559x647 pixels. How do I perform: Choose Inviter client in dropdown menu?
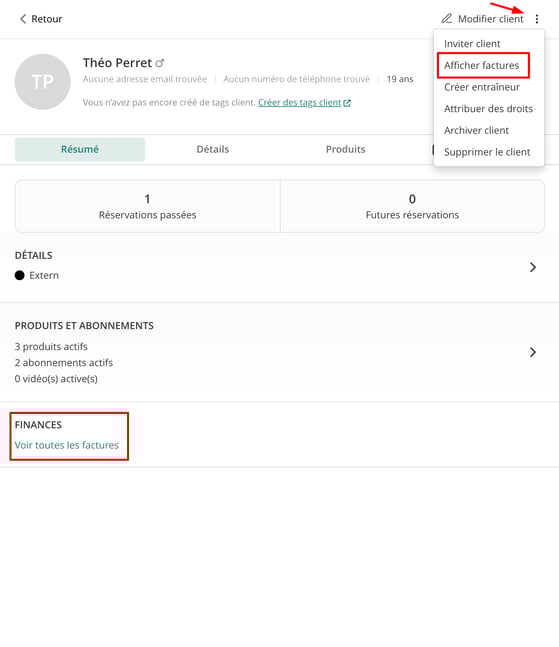(472, 44)
